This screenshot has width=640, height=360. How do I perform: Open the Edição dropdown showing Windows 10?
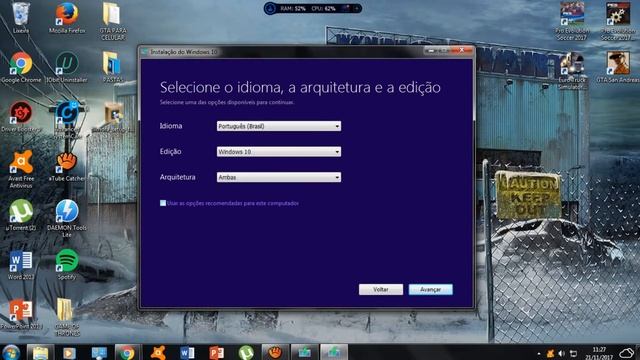[x=279, y=152]
